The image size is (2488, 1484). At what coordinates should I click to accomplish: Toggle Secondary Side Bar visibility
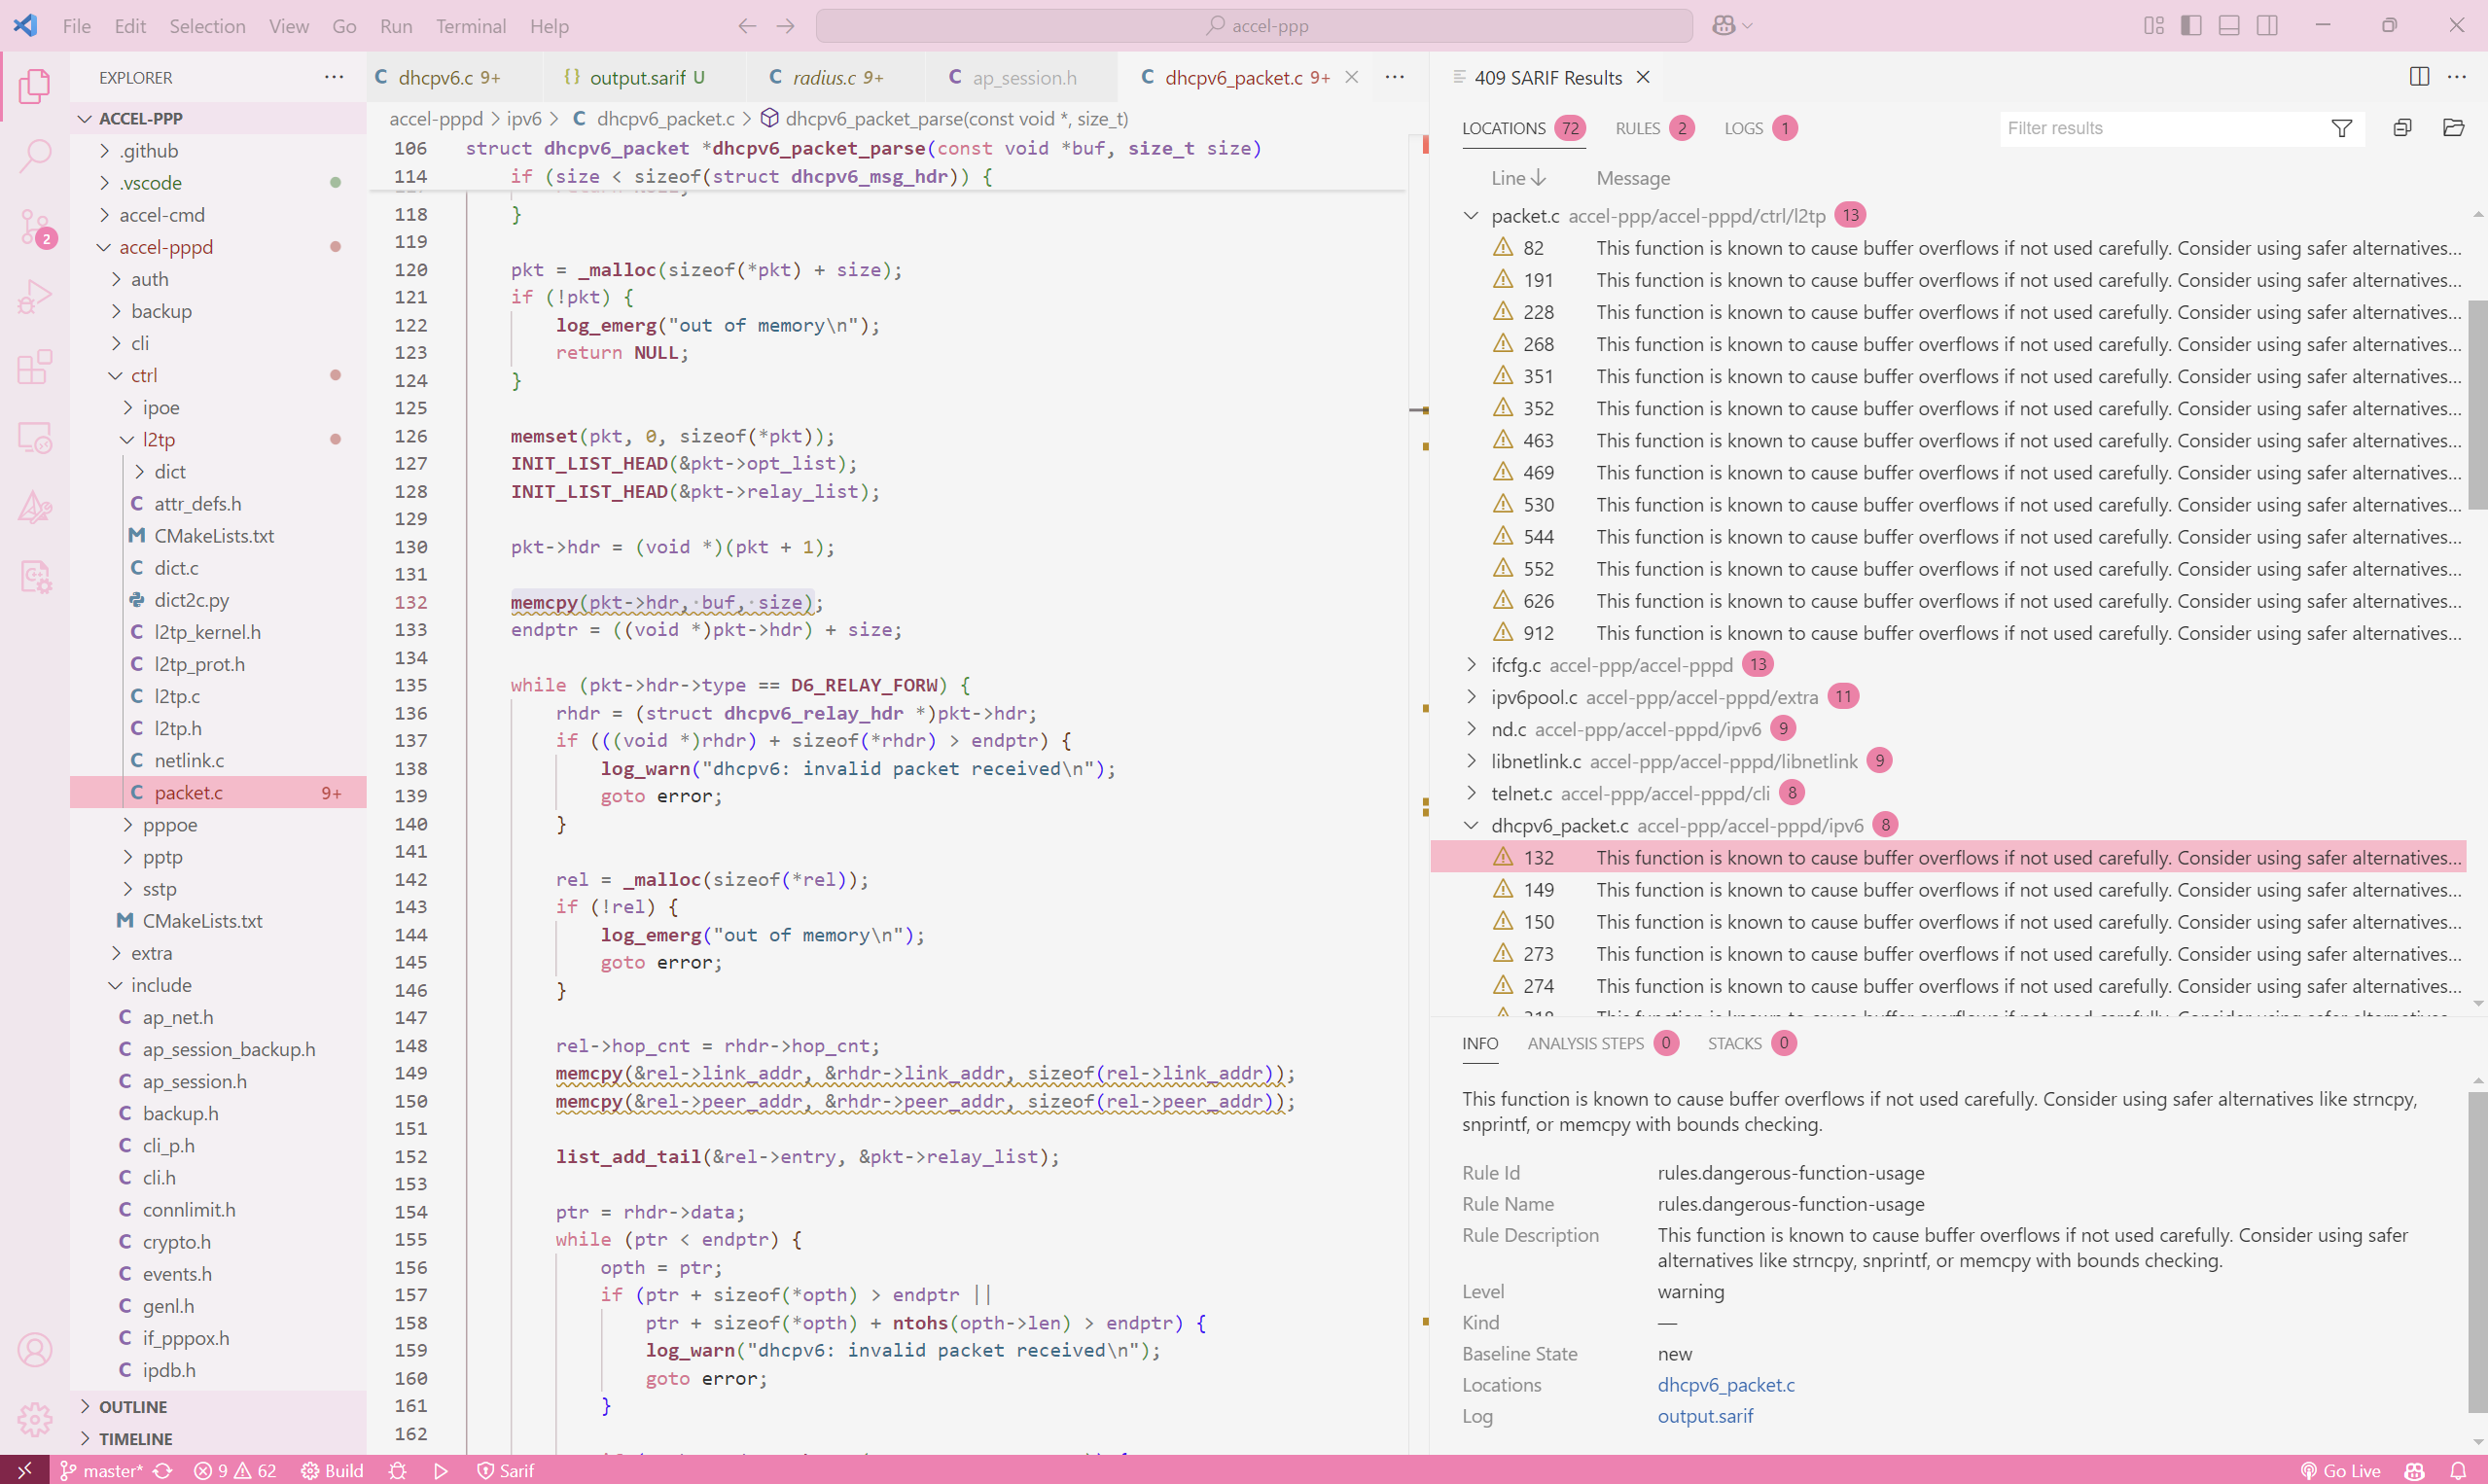point(2267,26)
